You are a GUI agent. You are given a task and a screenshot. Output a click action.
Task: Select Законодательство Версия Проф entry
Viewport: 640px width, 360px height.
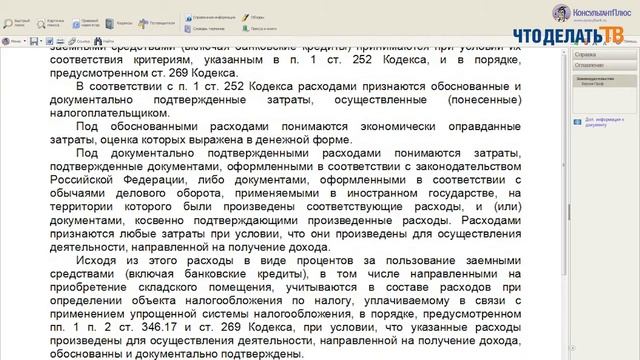604,81
